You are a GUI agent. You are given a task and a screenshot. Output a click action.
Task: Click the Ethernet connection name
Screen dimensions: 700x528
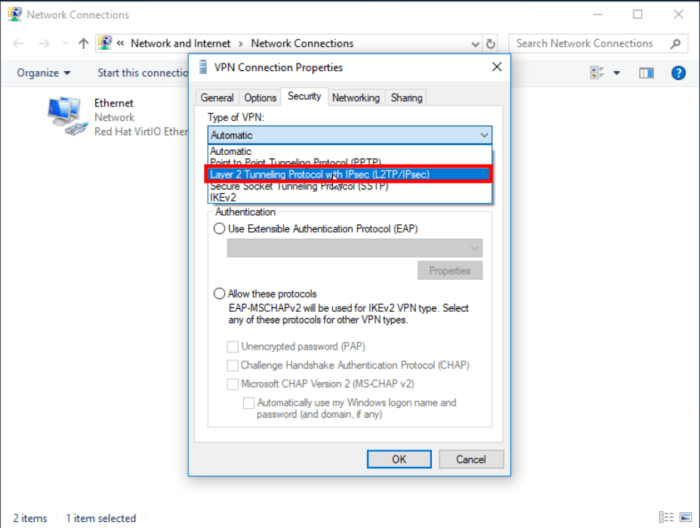point(113,103)
